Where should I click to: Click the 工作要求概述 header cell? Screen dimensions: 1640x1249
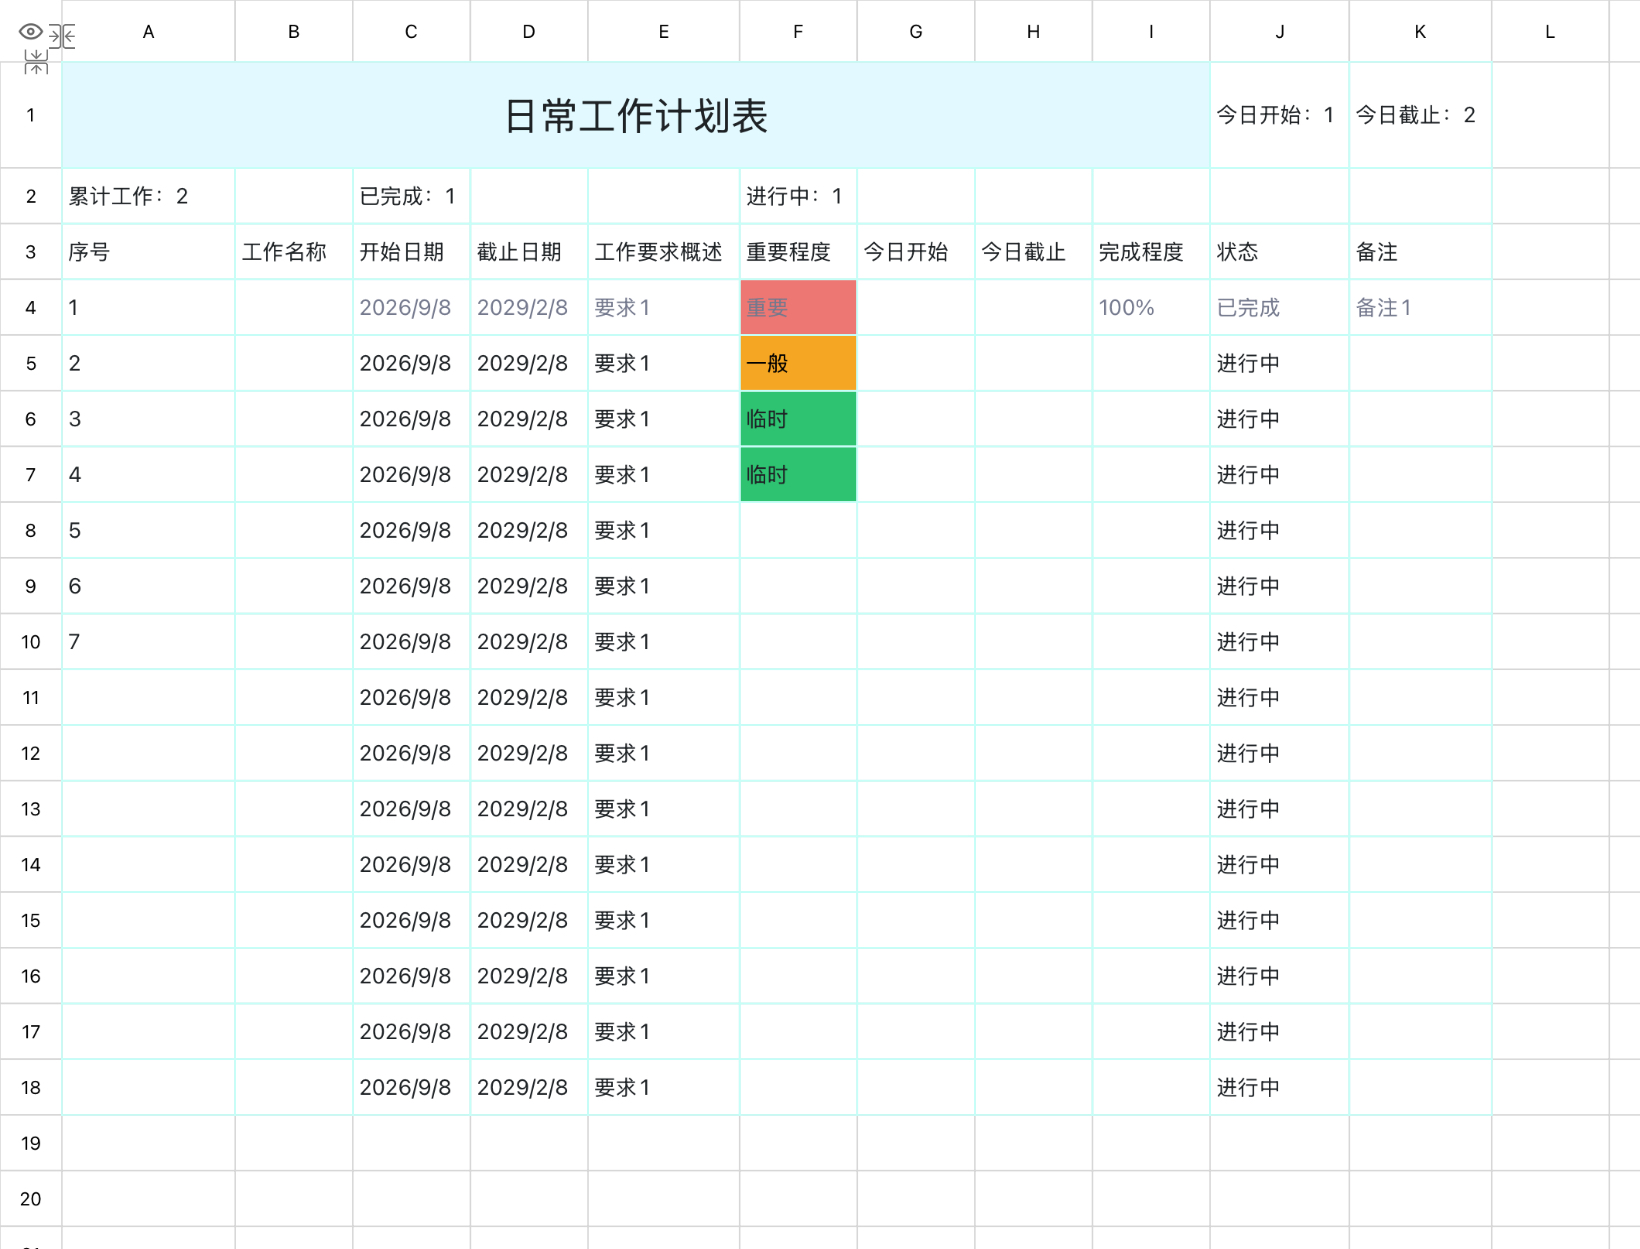(x=664, y=252)
